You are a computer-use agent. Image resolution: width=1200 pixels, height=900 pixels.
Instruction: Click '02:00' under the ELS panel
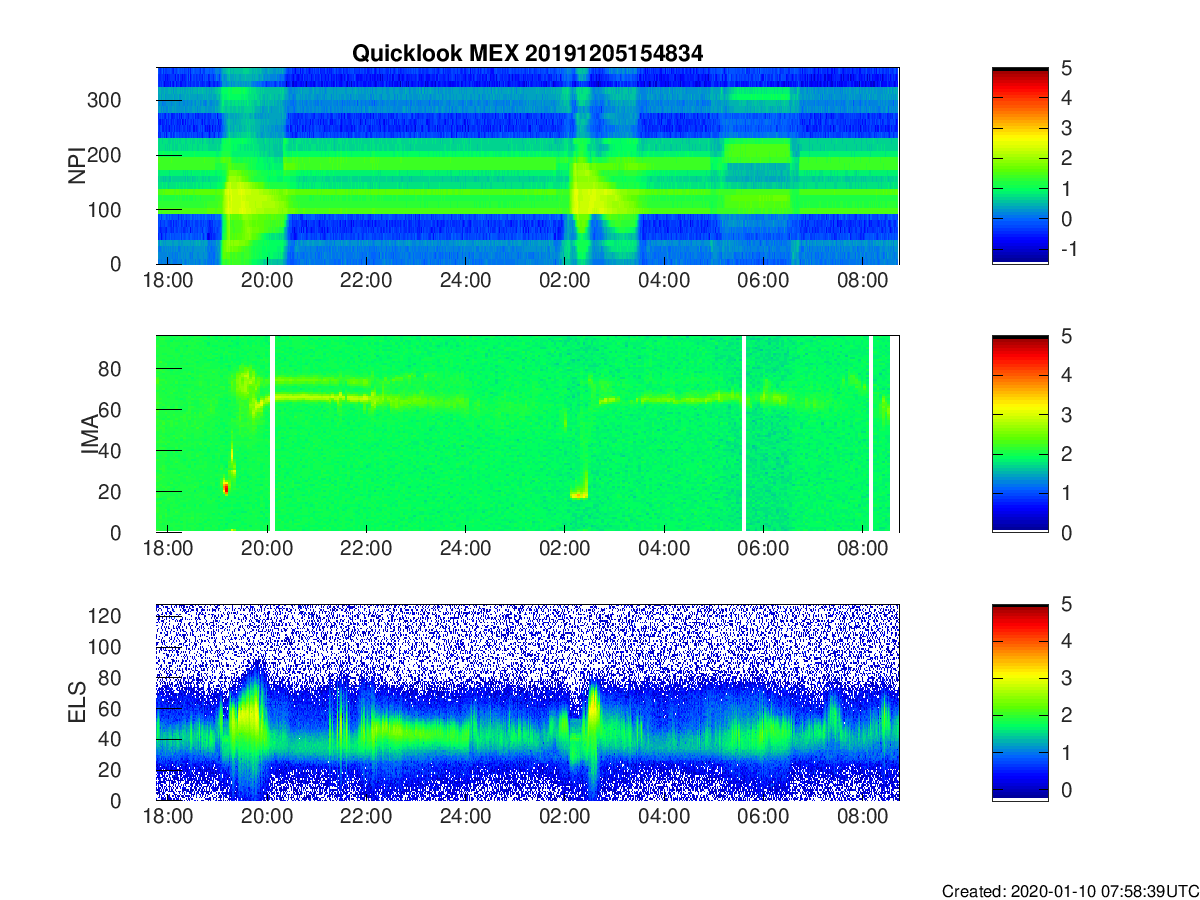[x=565, y=818]
